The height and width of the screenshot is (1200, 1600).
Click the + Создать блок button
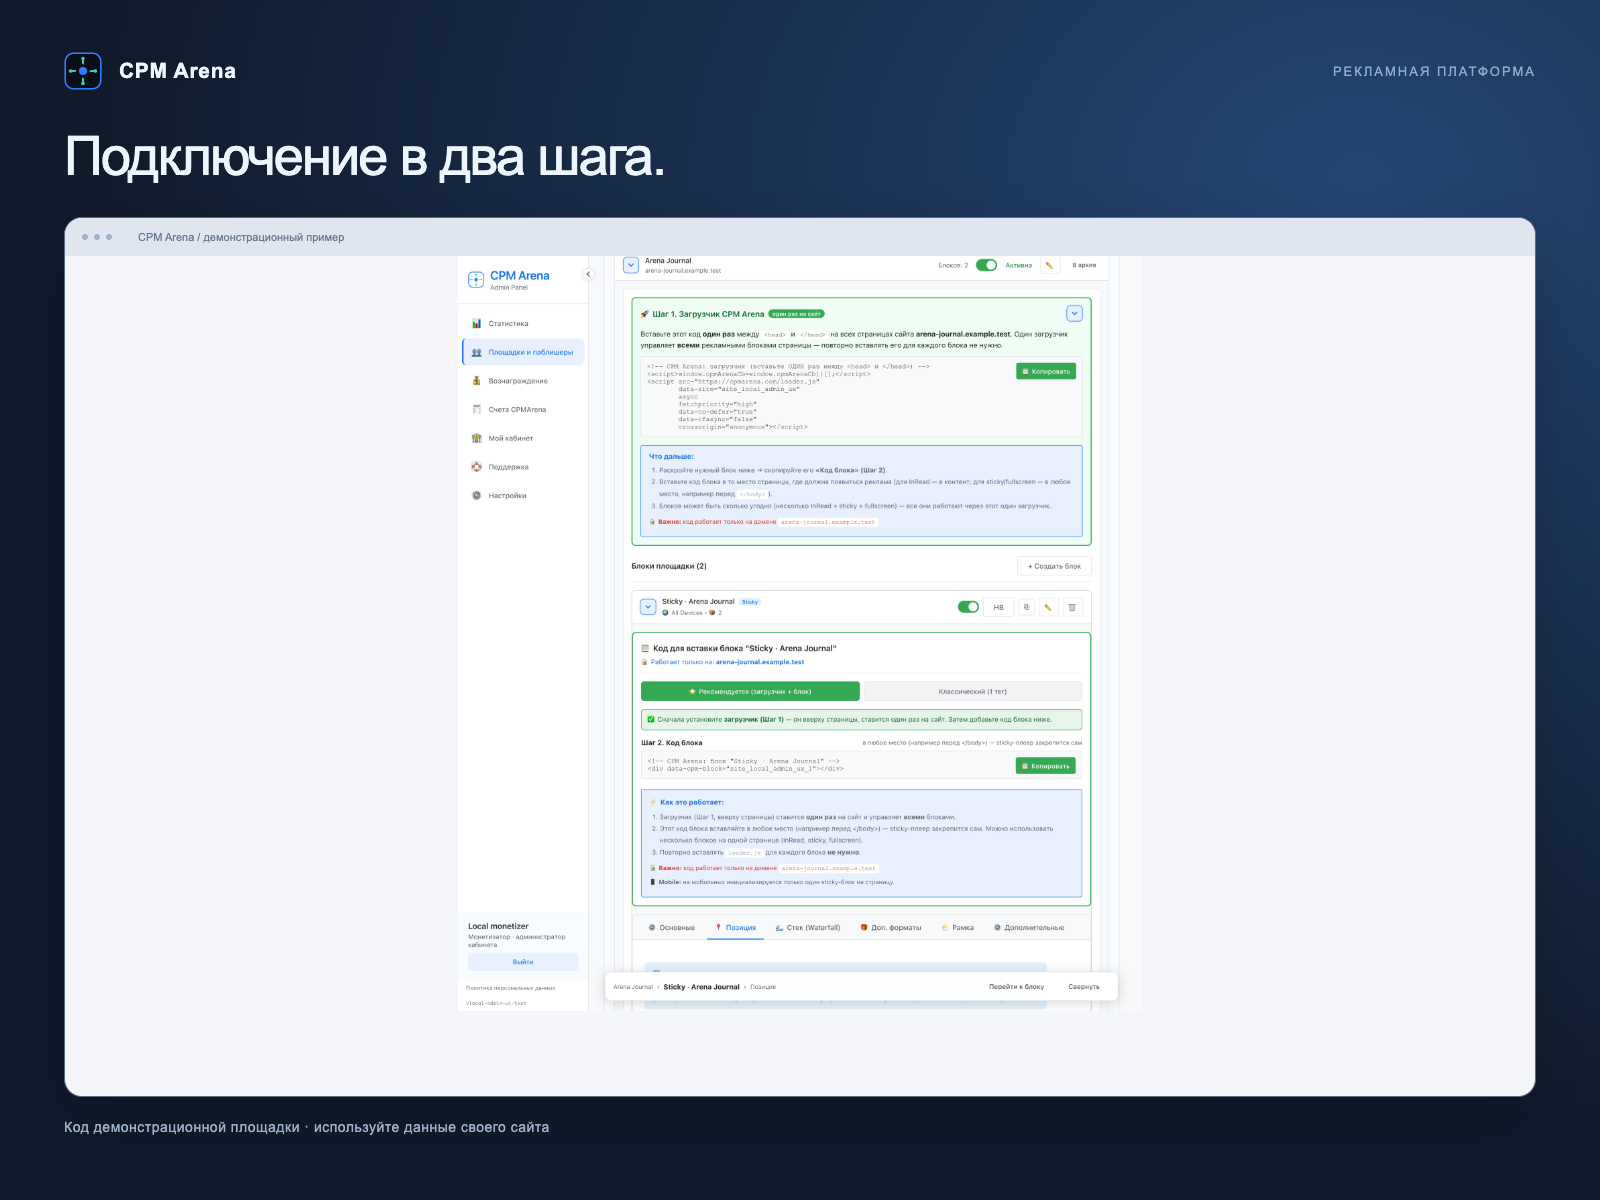coord(1054,566)
